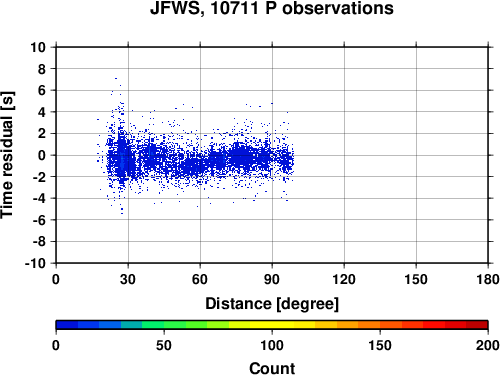The width and height of the screenshot is (500, 375).
Task: Click the 'Time residual [s]' axis label
Action: point(7,155)
